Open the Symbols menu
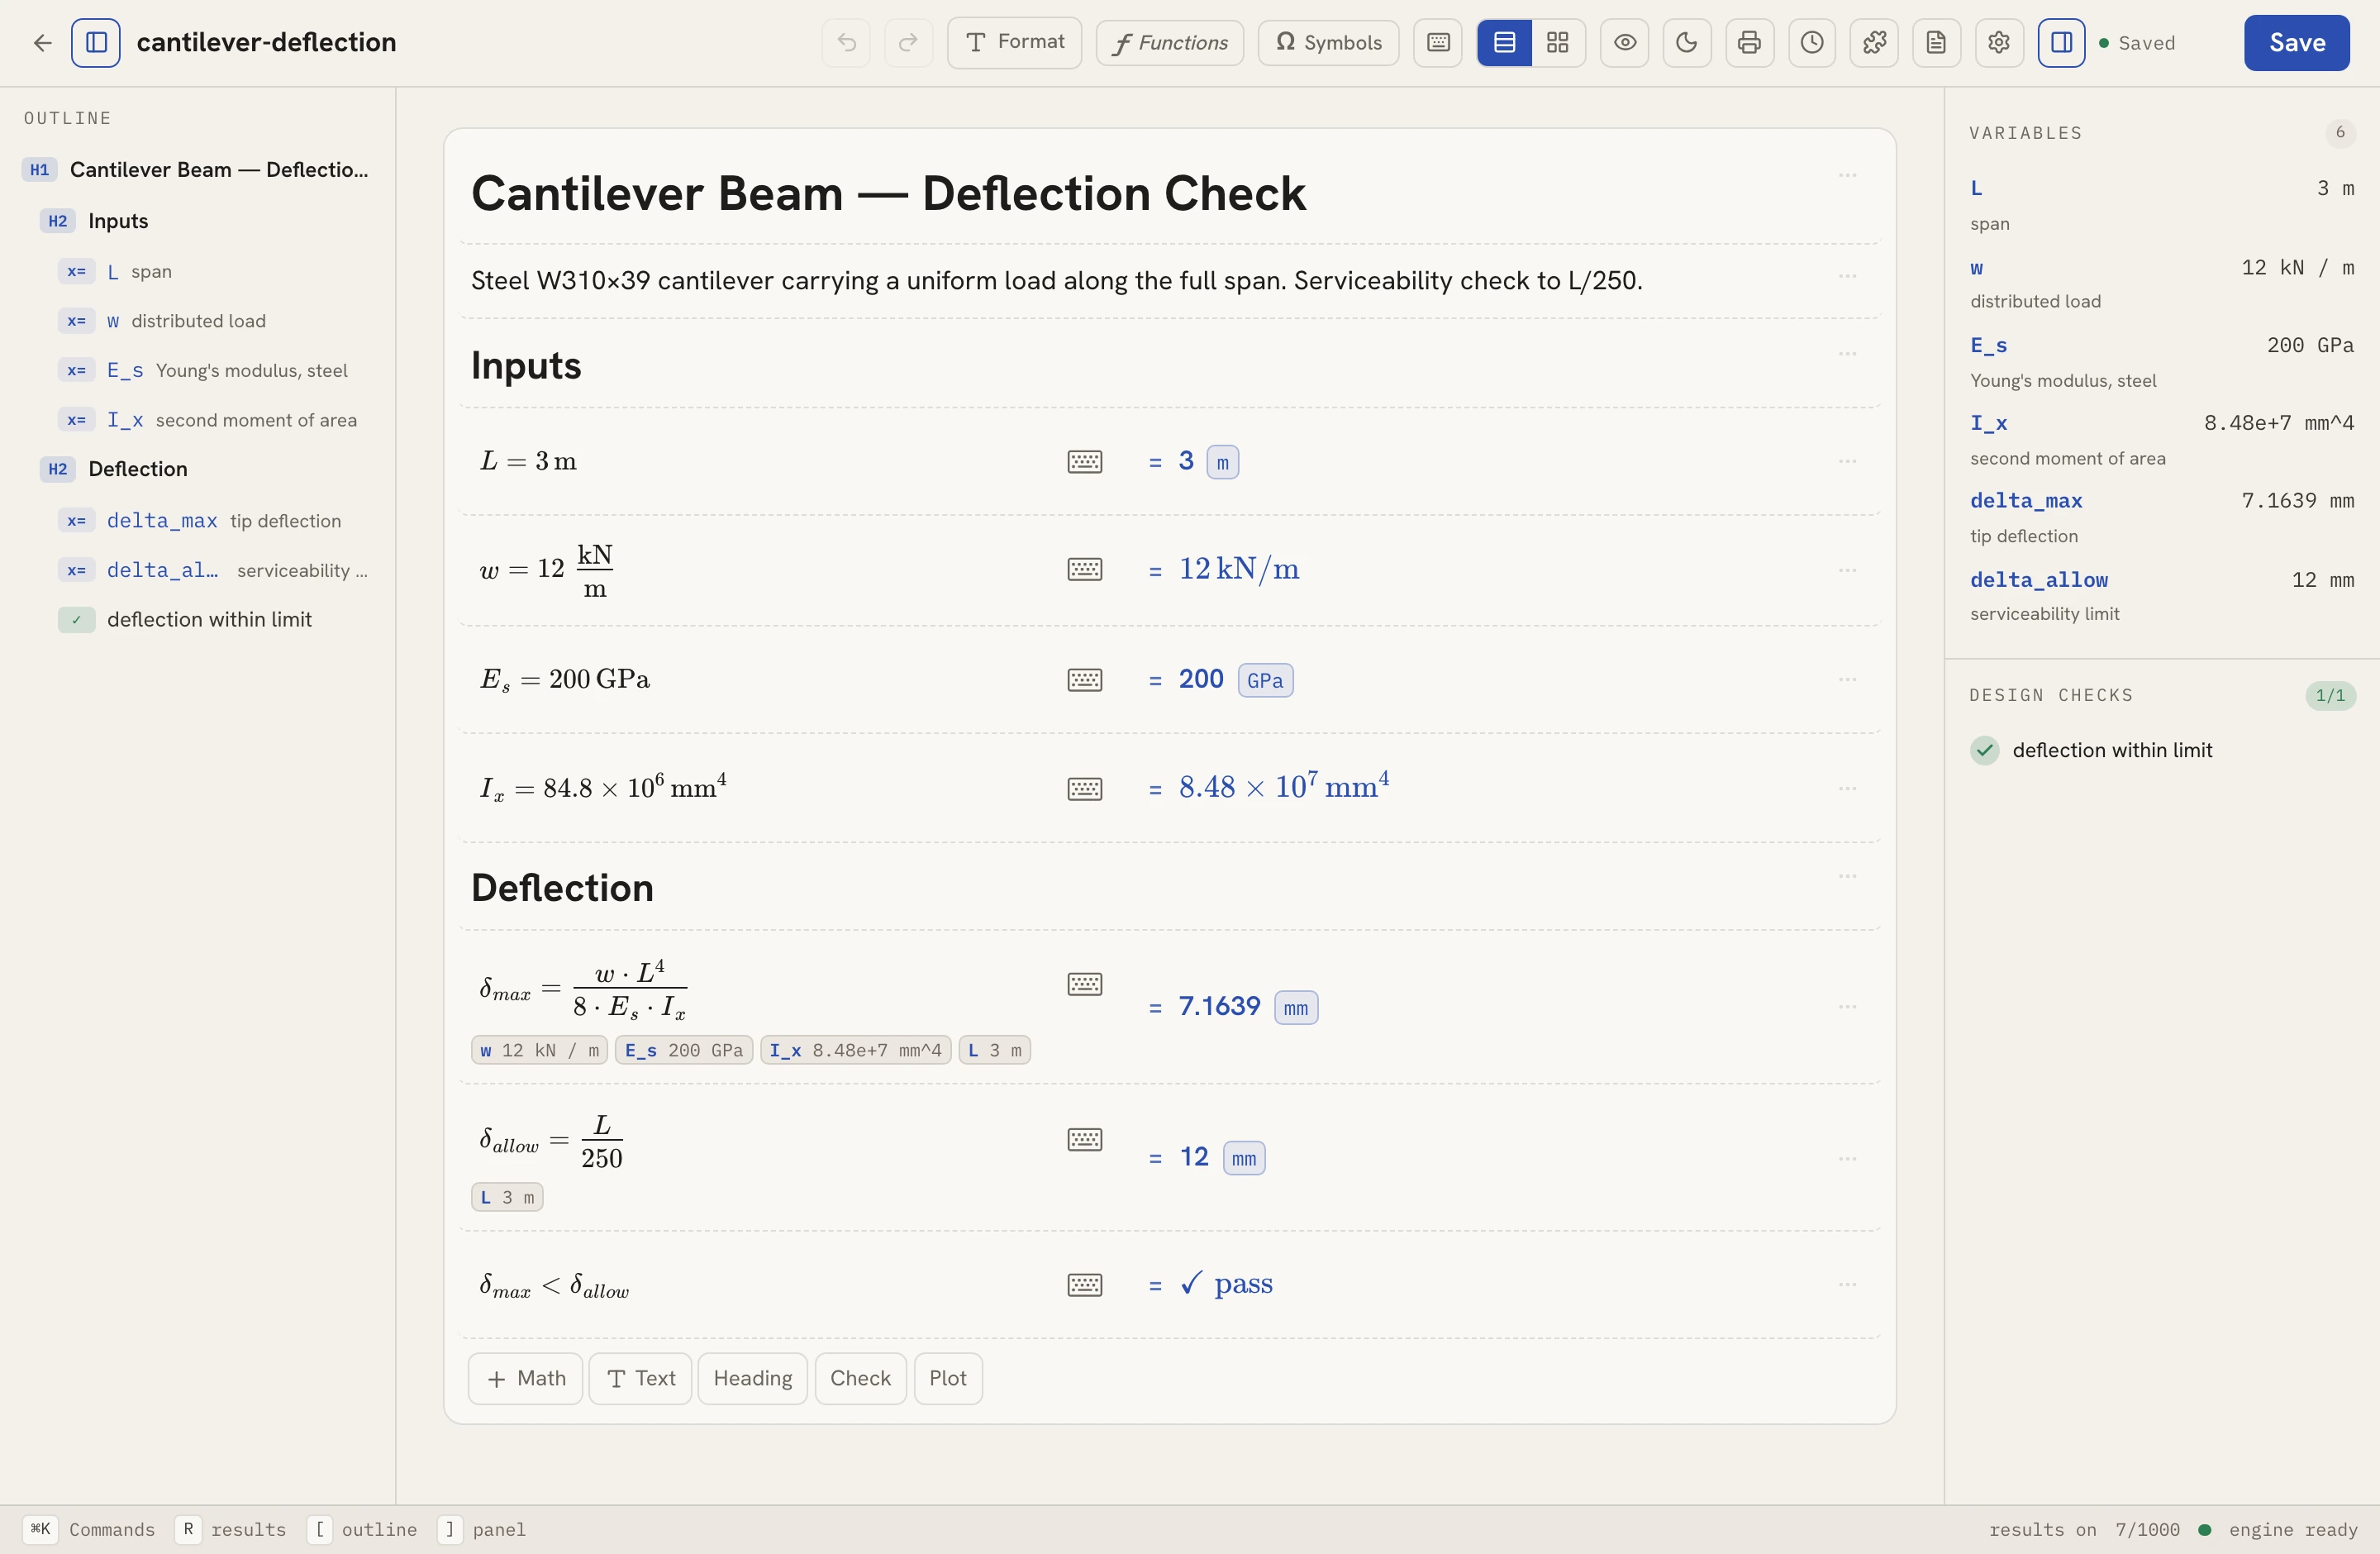 (x=1328, y=43)
